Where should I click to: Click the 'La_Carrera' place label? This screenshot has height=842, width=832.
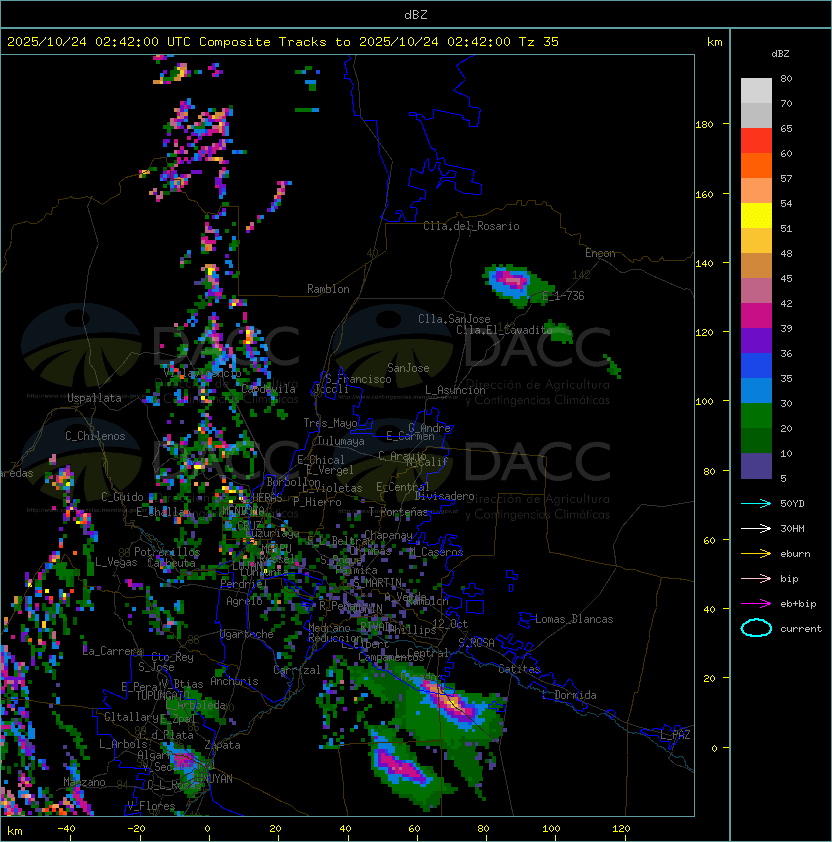pyautogui.click(x=113, y=651)
